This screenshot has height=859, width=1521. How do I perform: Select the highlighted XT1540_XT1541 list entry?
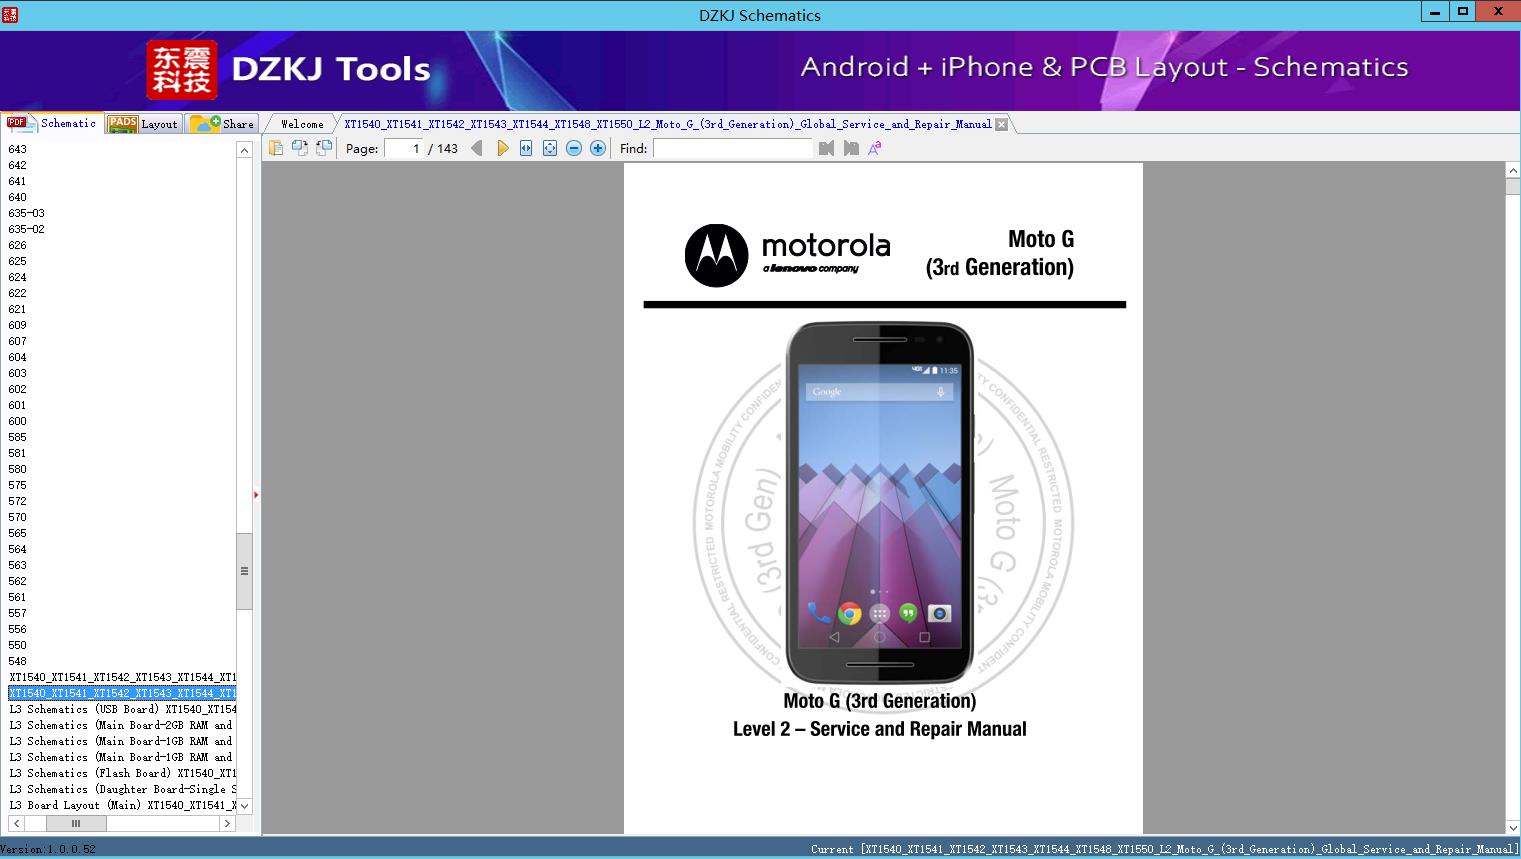tap(122, 693)
